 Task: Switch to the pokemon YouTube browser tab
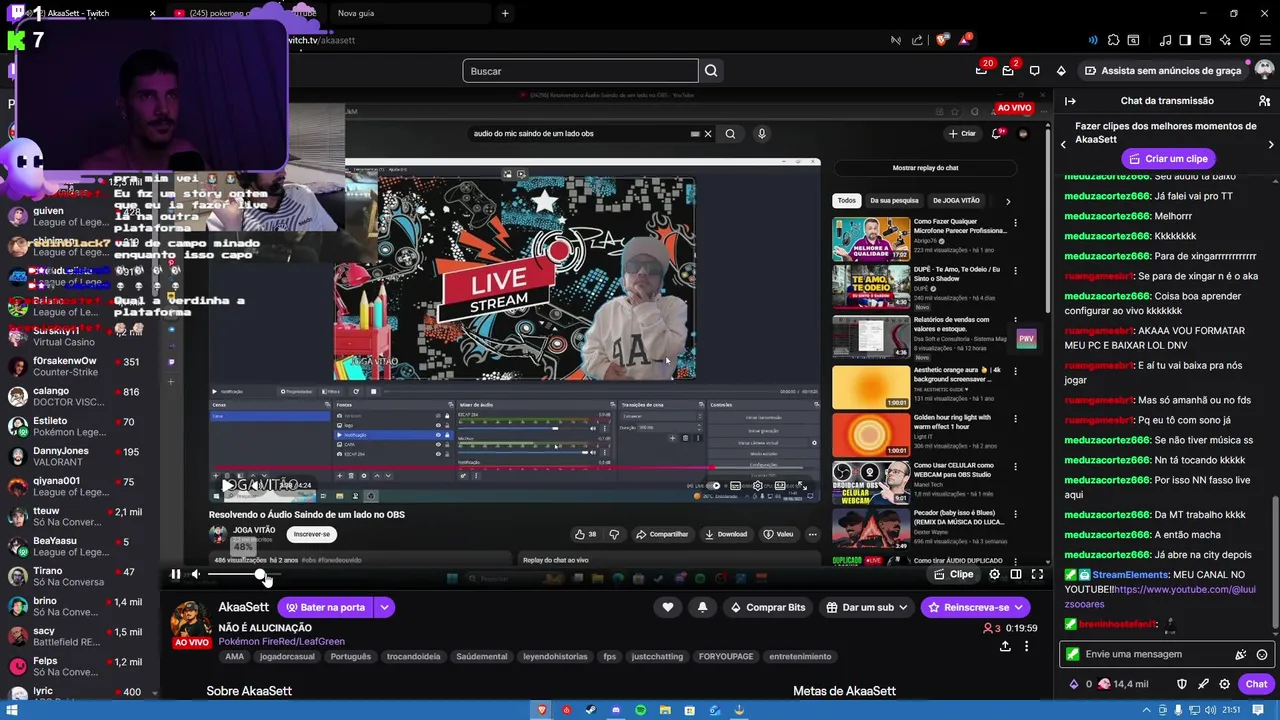pyautogui.click(x=245, y=13)
